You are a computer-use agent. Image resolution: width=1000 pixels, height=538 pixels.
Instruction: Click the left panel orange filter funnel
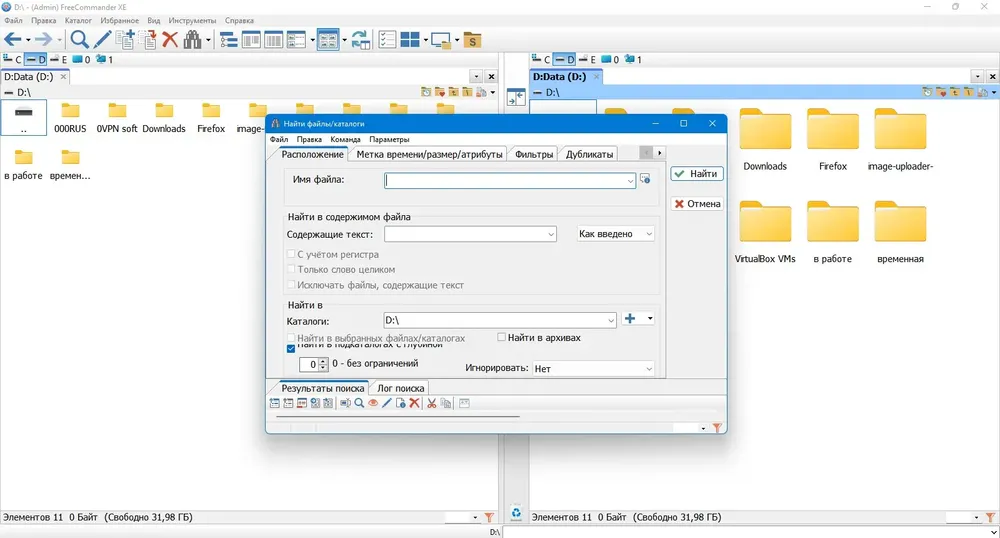pyautogui.click(x=489, y=517)
